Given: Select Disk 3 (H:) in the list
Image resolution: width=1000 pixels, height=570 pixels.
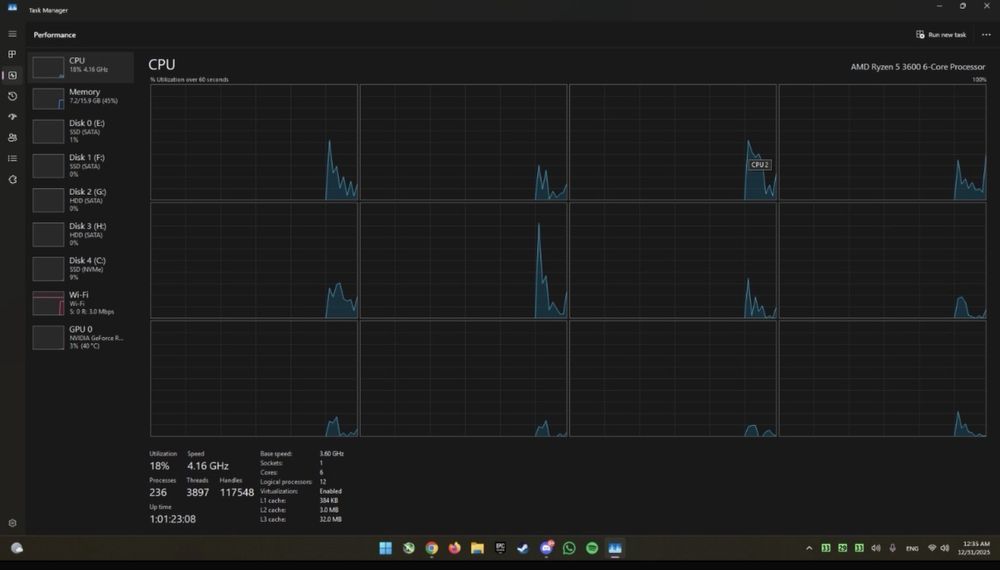Looking at the screenshot, I should tap(81, 235).
